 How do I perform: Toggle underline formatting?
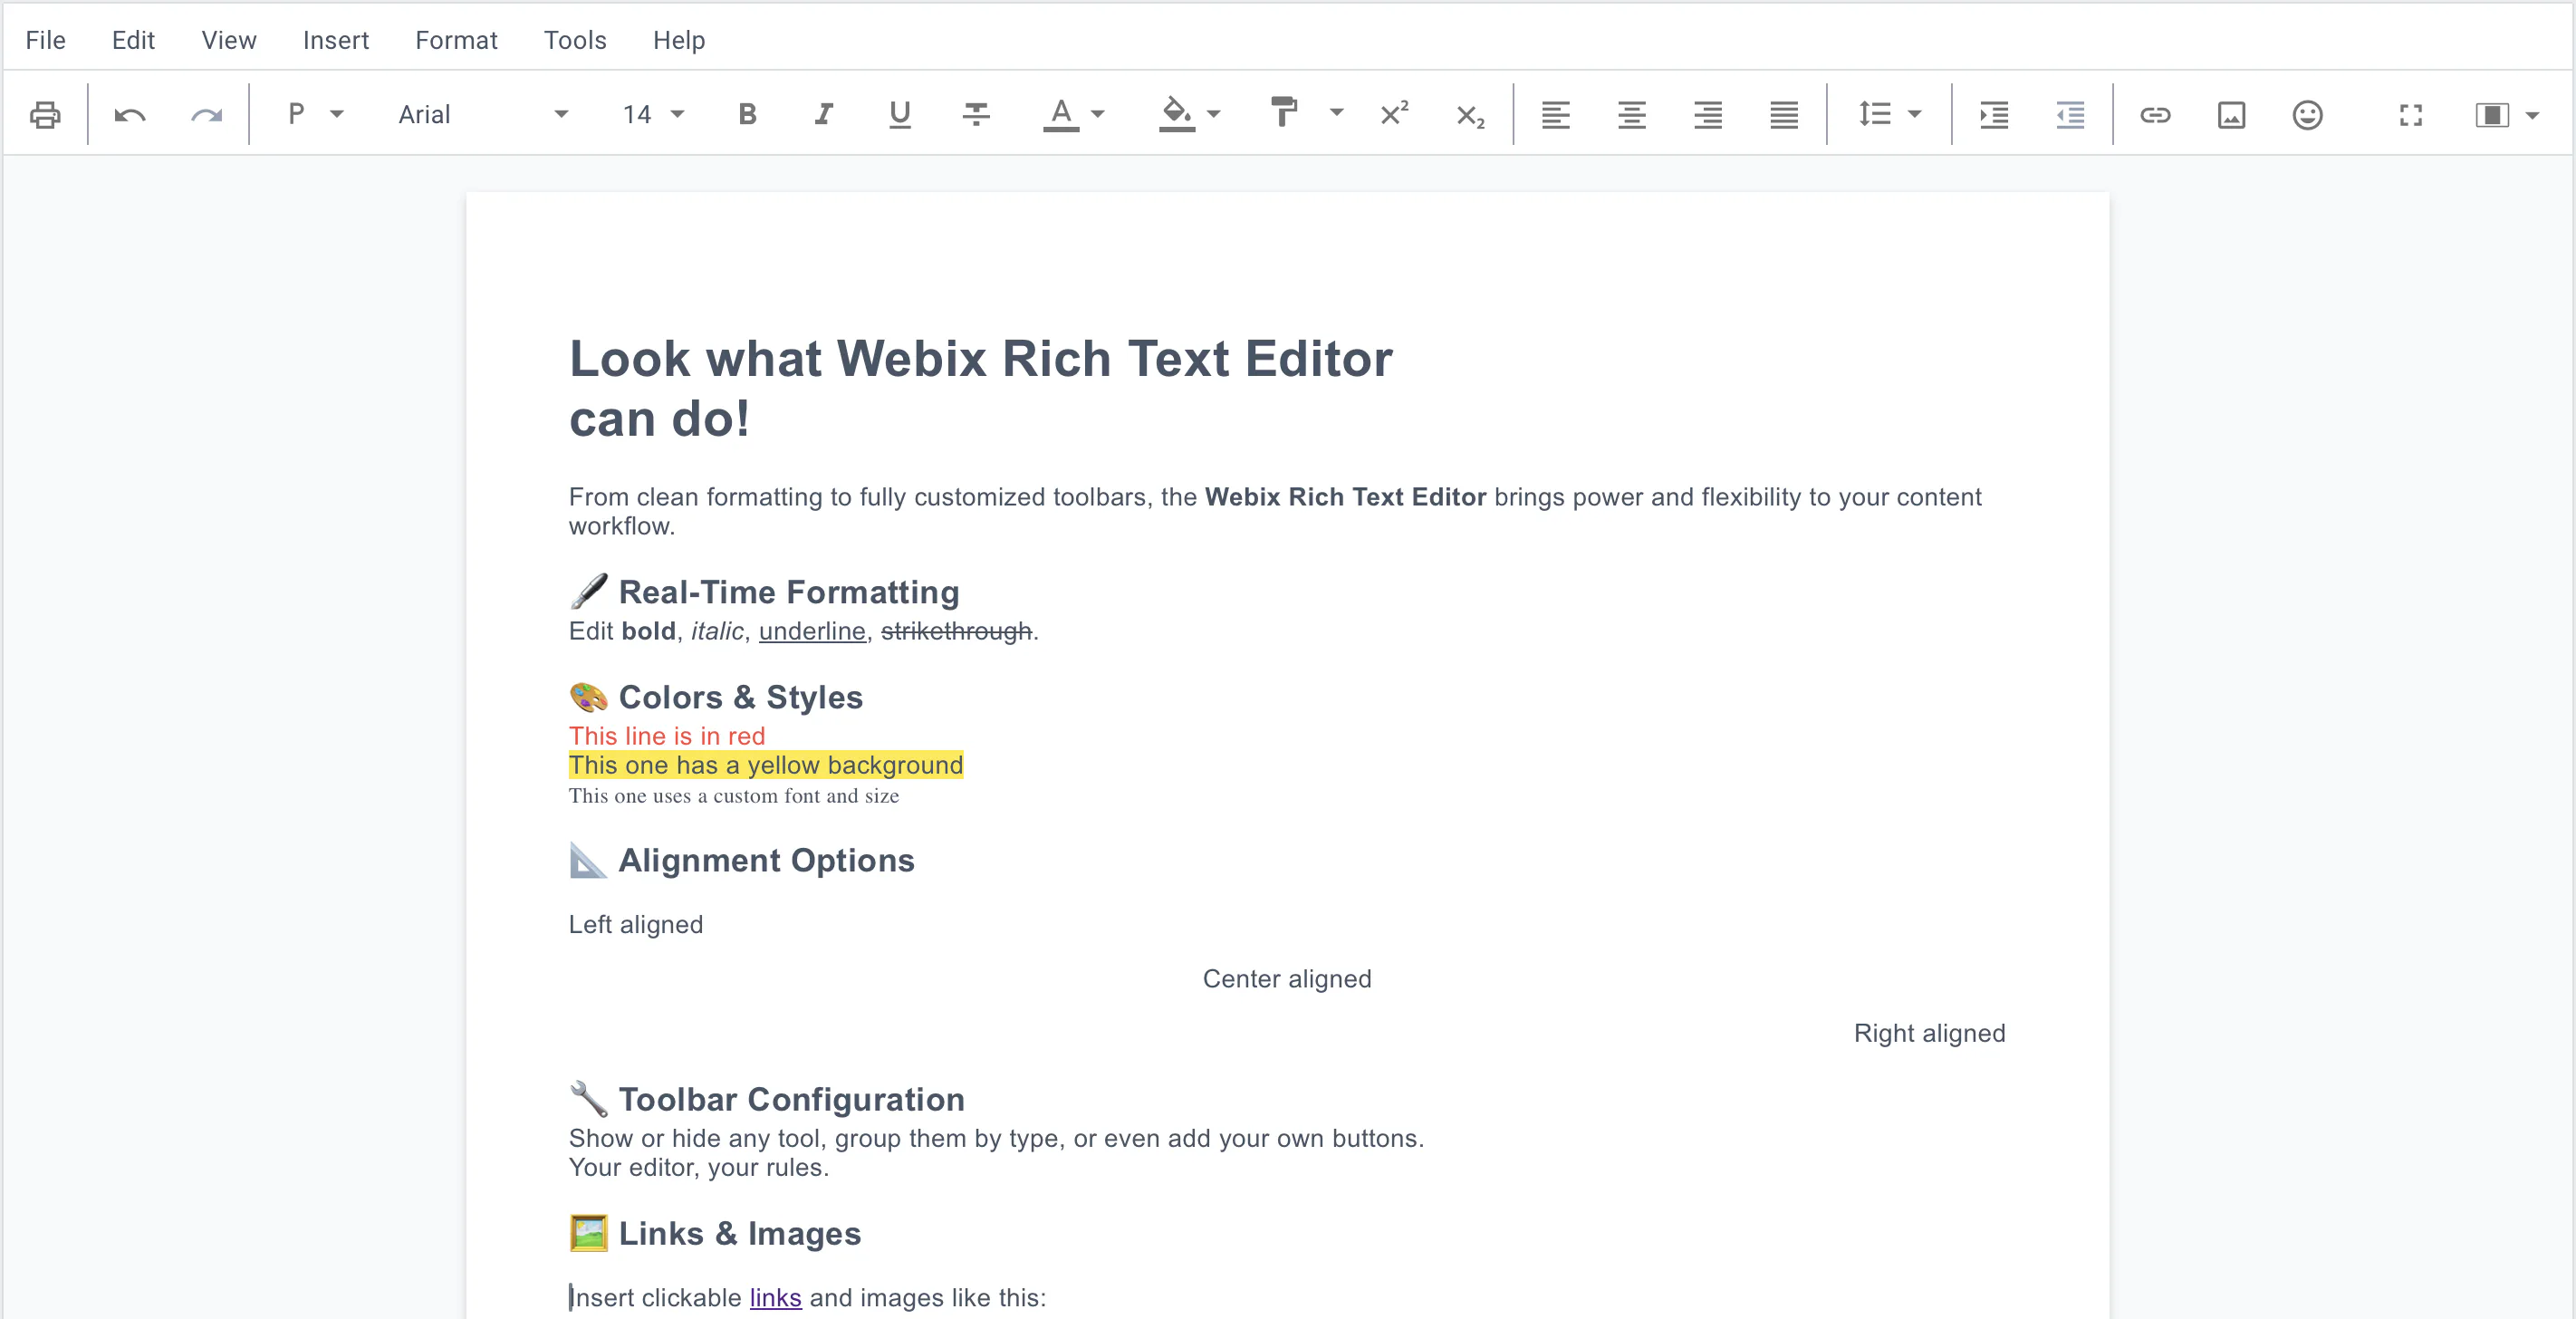click(x=900, y=115)
